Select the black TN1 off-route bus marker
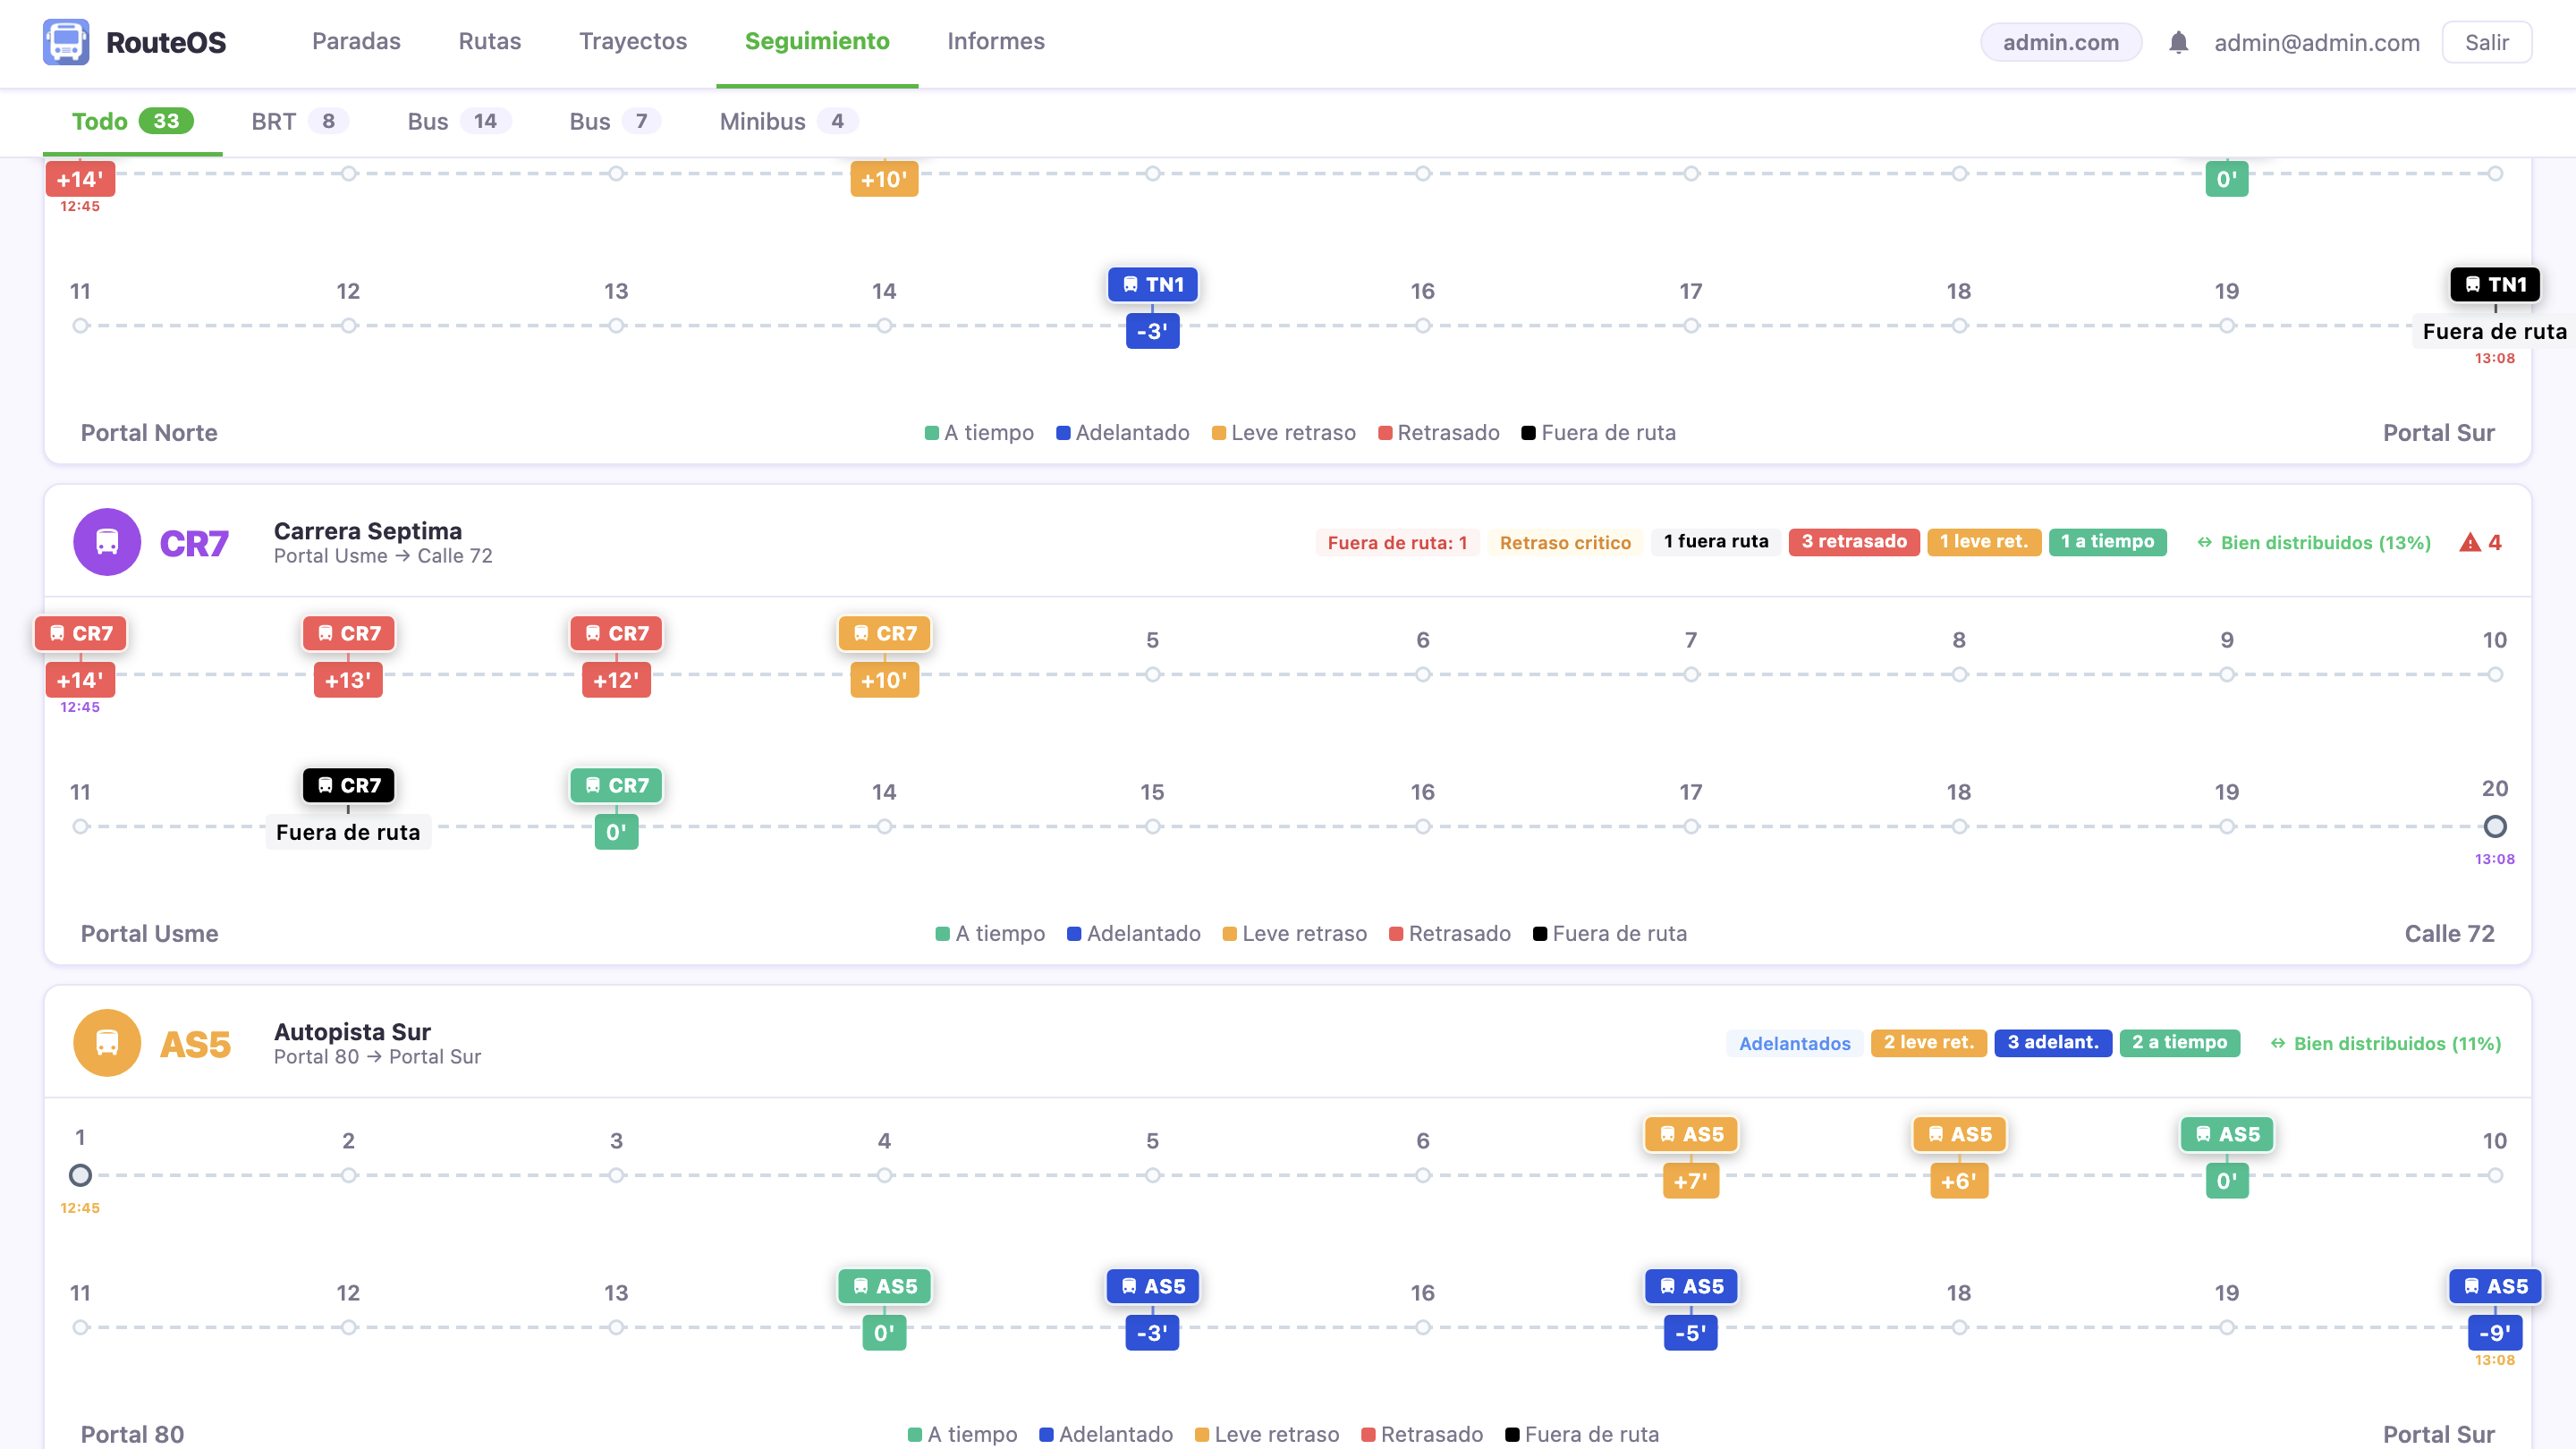The image size is (2576, 1449). point(2495,284)
